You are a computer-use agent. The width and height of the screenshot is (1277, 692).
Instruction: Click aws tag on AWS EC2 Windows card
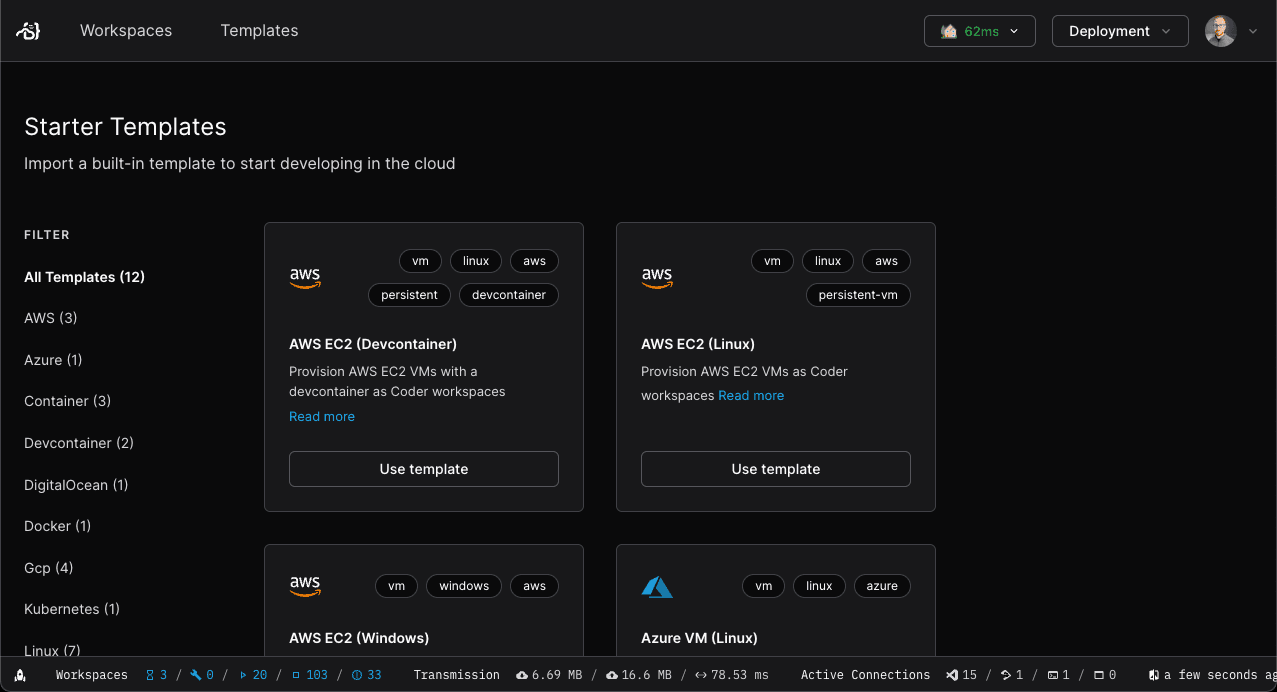click(x=535, y=586)
